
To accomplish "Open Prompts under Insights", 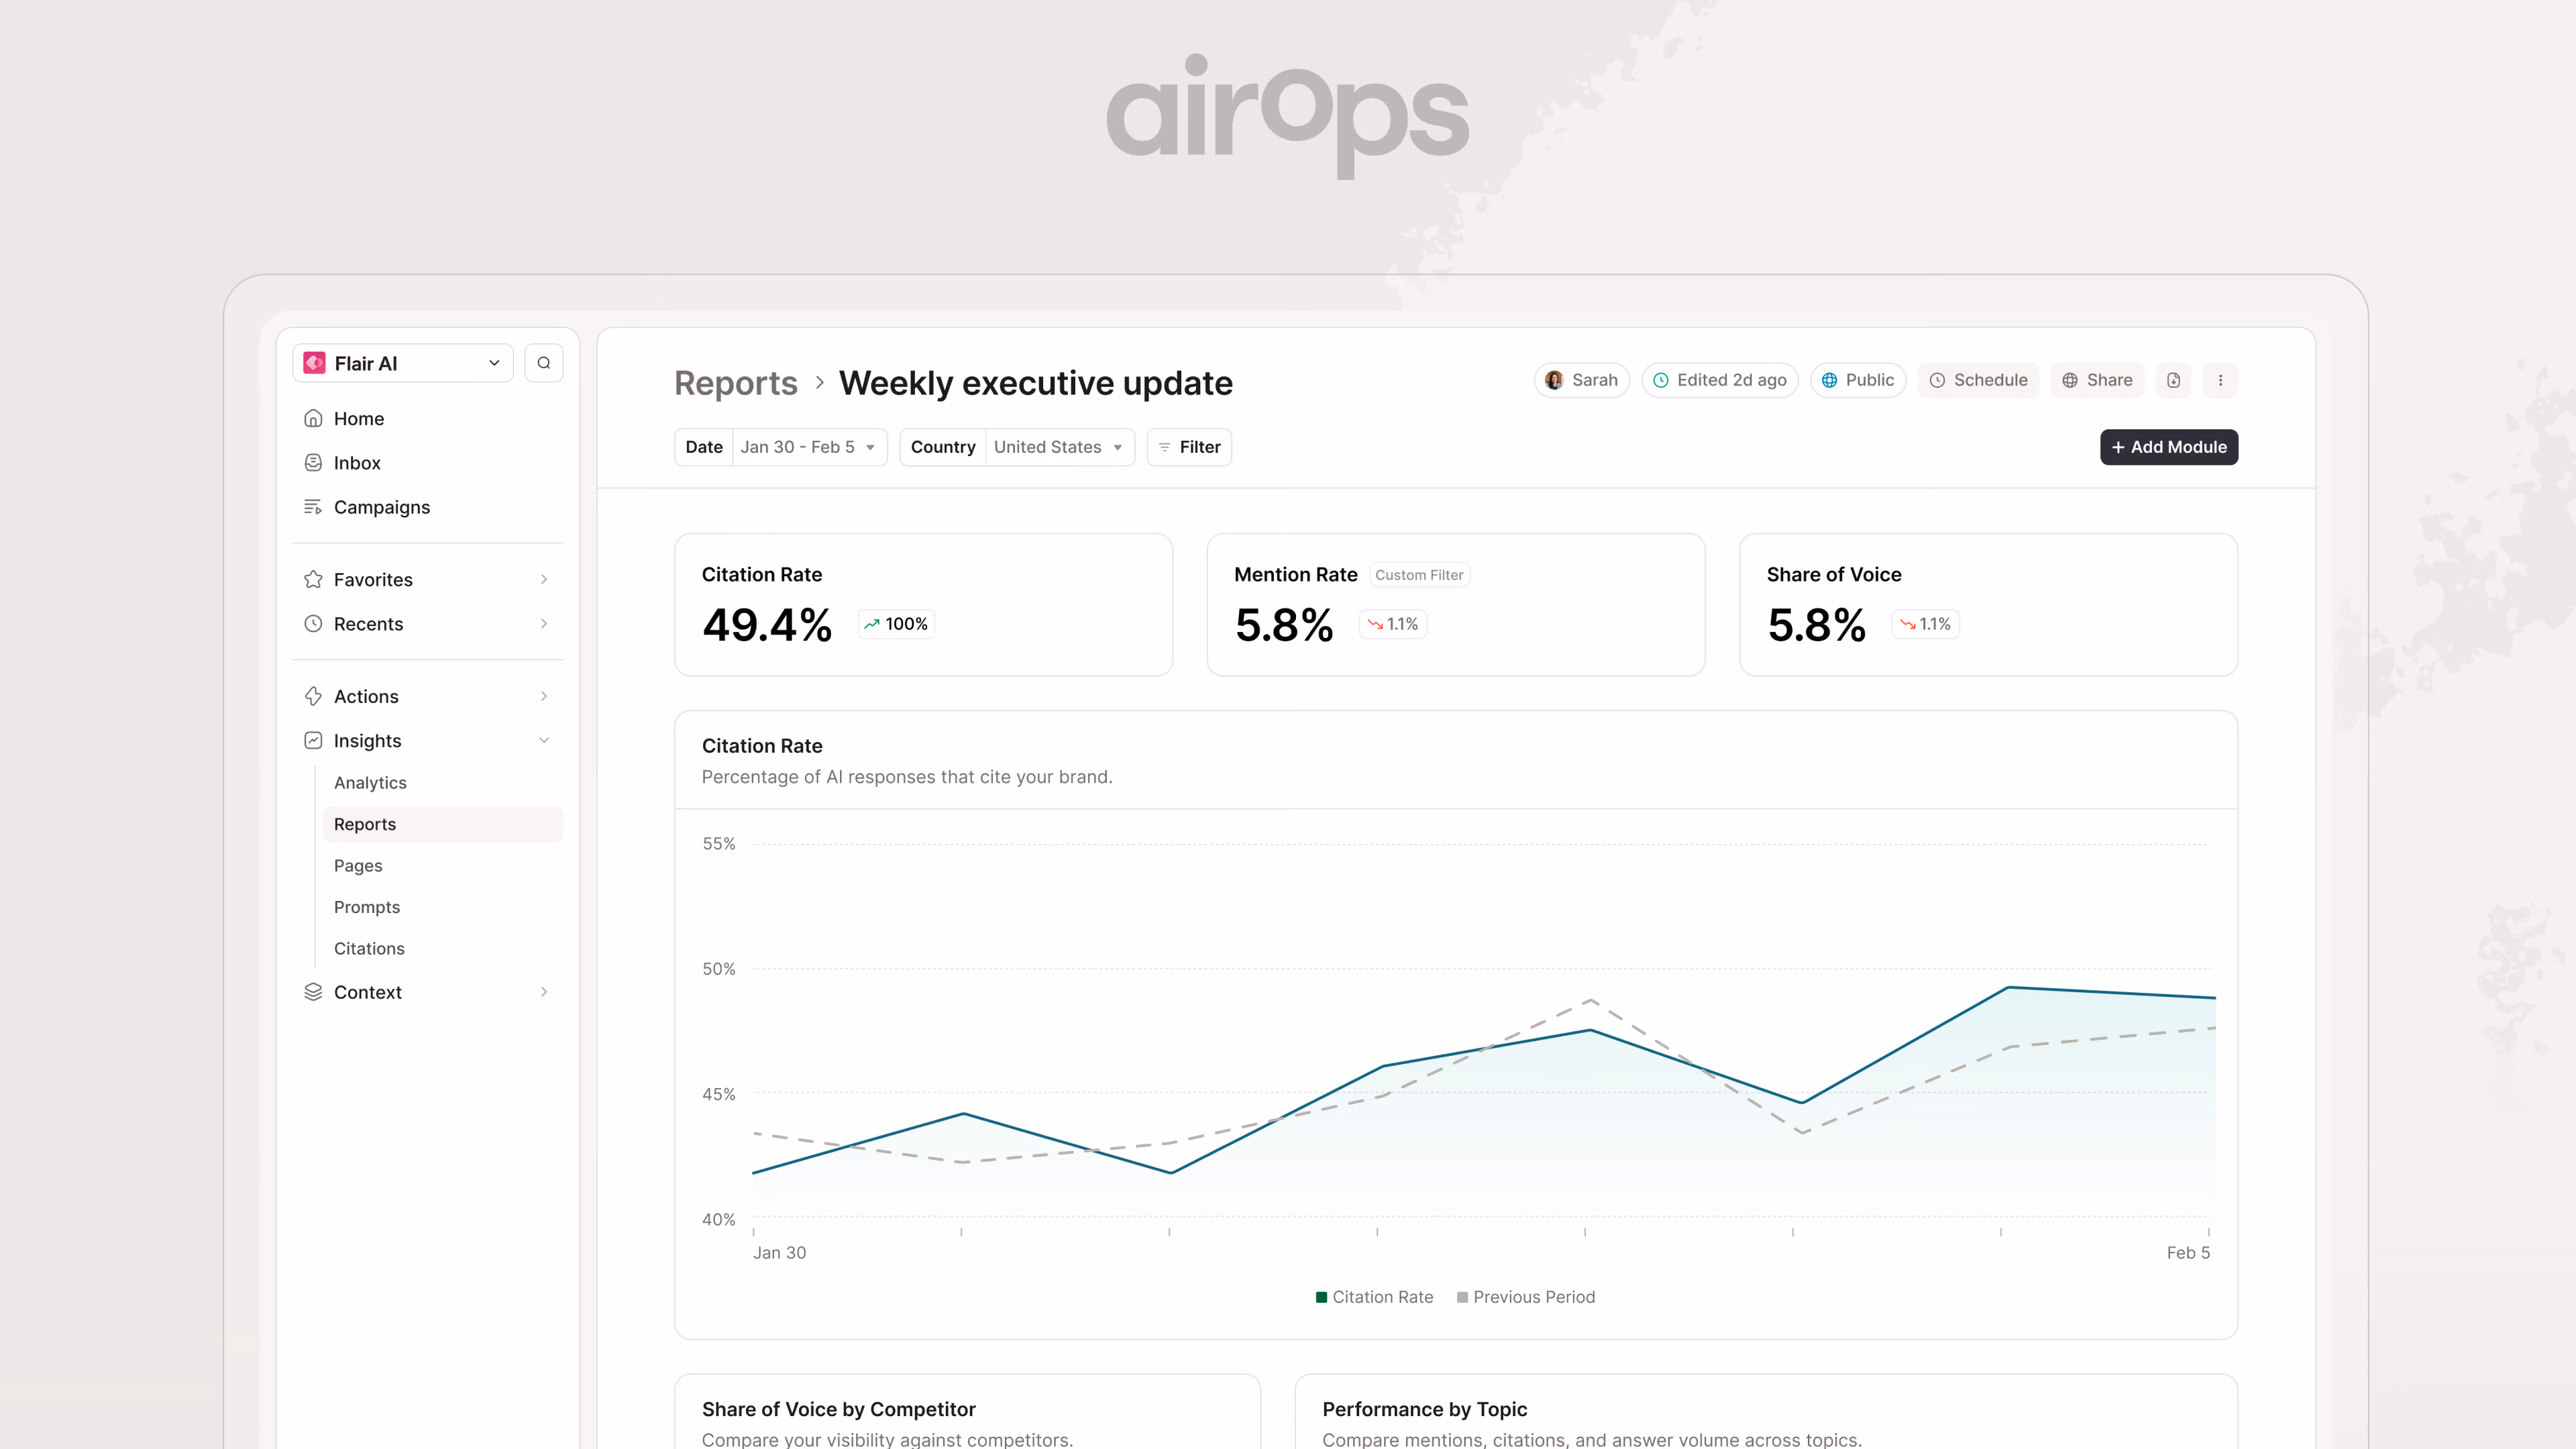I will (x=442, y=907).
